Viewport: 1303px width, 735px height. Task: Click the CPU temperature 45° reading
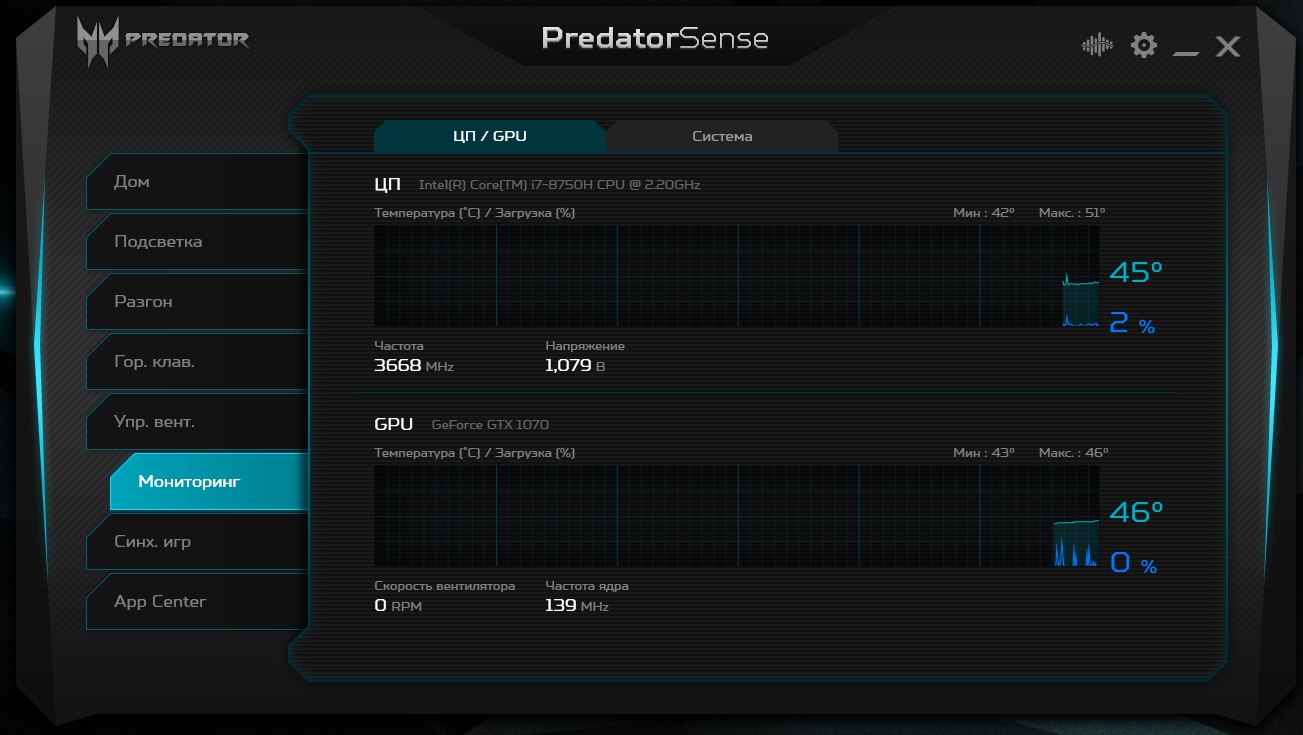pyautogui.click(x=1137, y=272)
